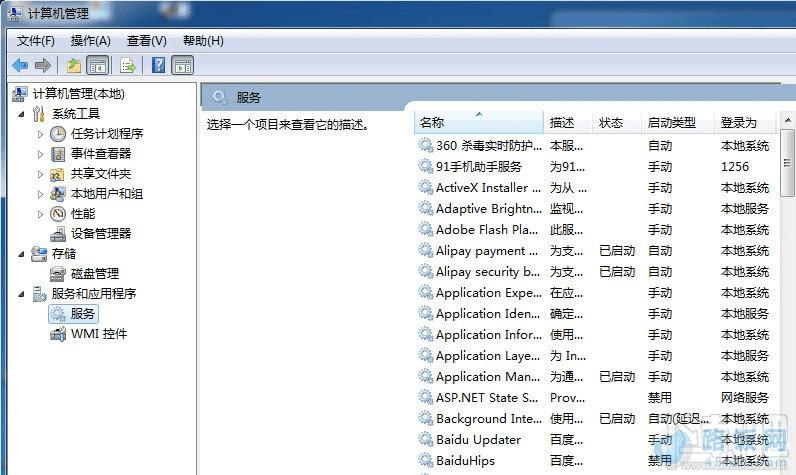Viewport: 796px width, 475px height.
Task: Click the gear icon beside BaiduHips
Action: (x=425, y=460)
